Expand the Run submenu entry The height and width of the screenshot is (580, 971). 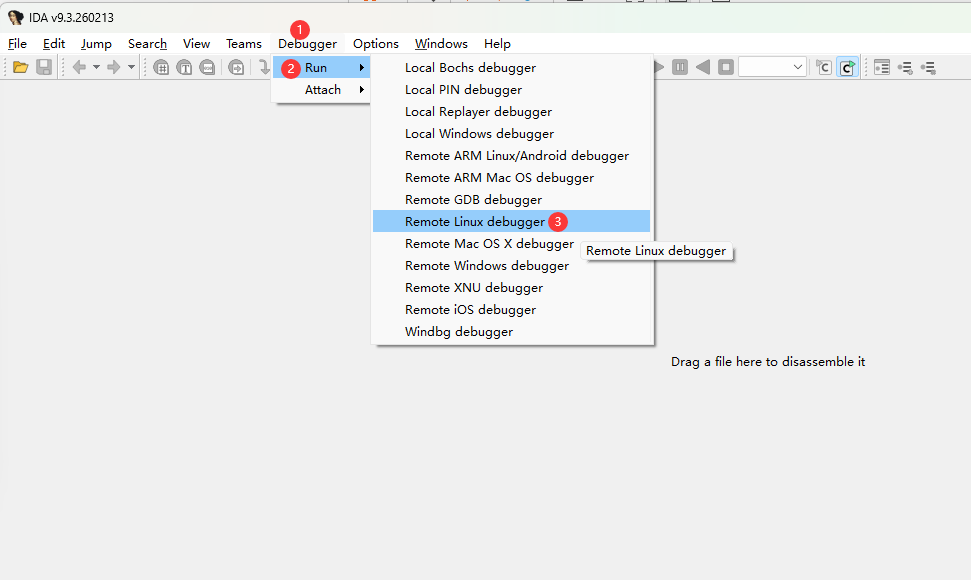pos(321,67)
